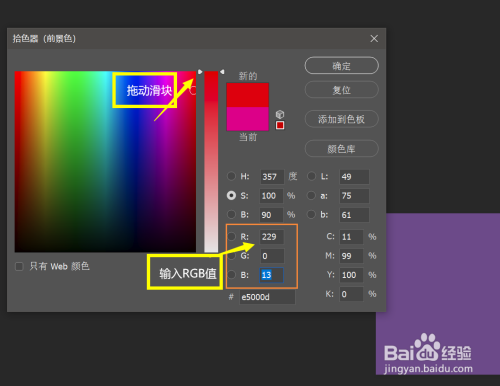Click the Y yellow field showing 100

(x=351, y=275)
